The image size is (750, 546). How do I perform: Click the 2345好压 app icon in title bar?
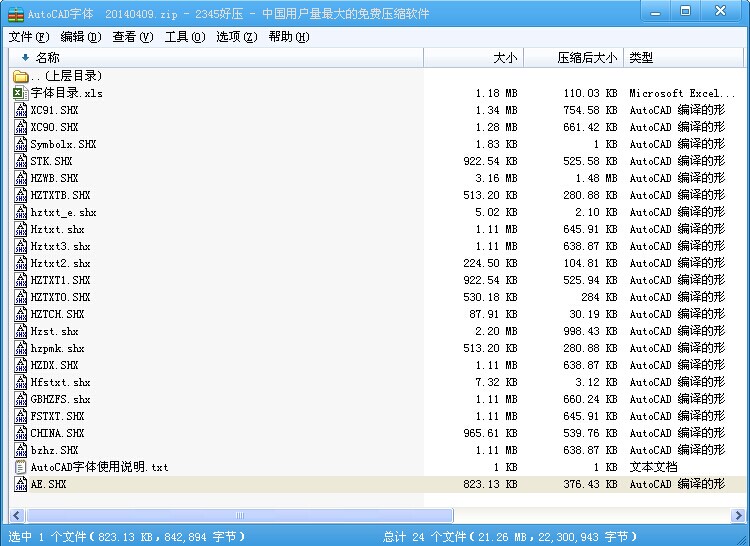point(16,14)
